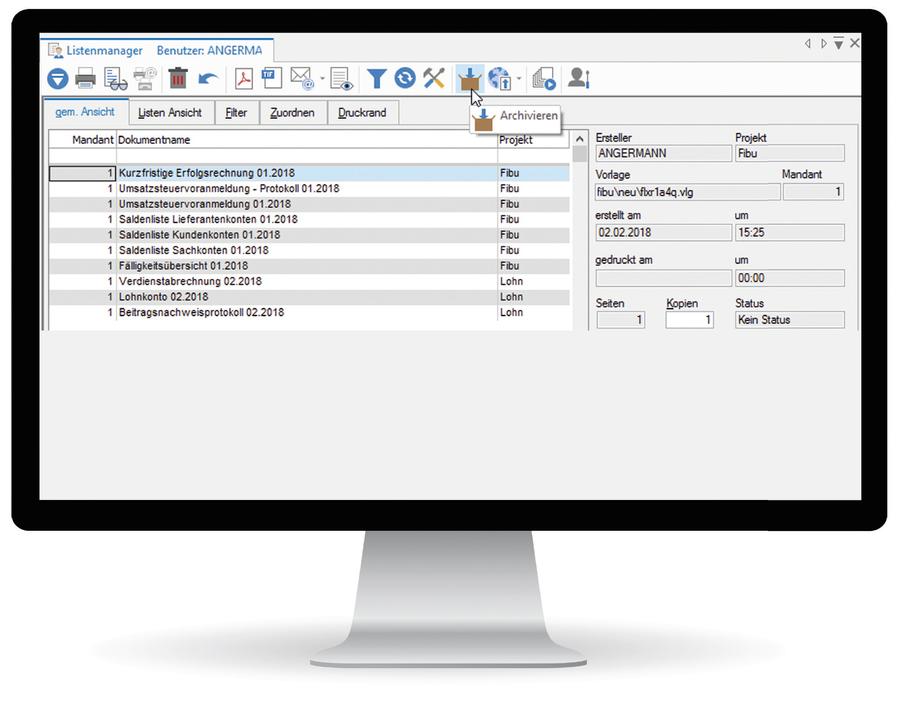Export list as PDF icon
The width and height of the screenshot is (900, 711).
click(243, 78)
